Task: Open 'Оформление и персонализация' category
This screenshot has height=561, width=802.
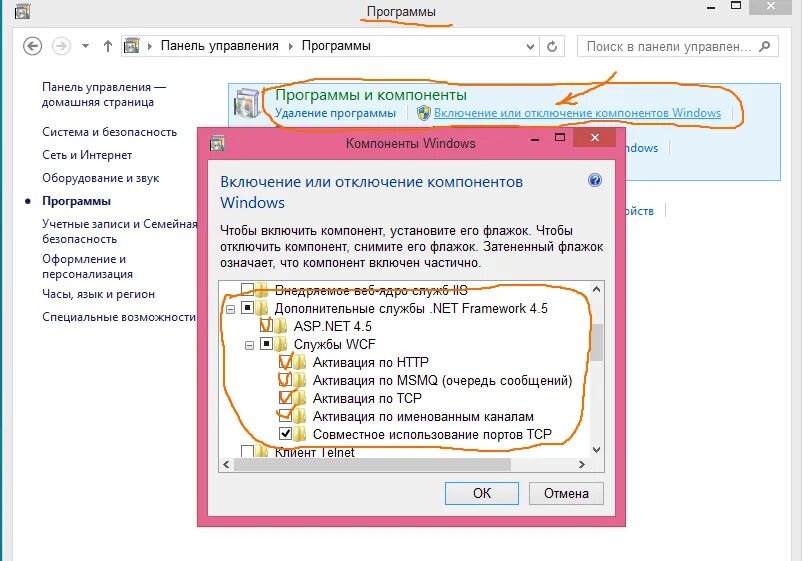Action: (x=87, y=266)
